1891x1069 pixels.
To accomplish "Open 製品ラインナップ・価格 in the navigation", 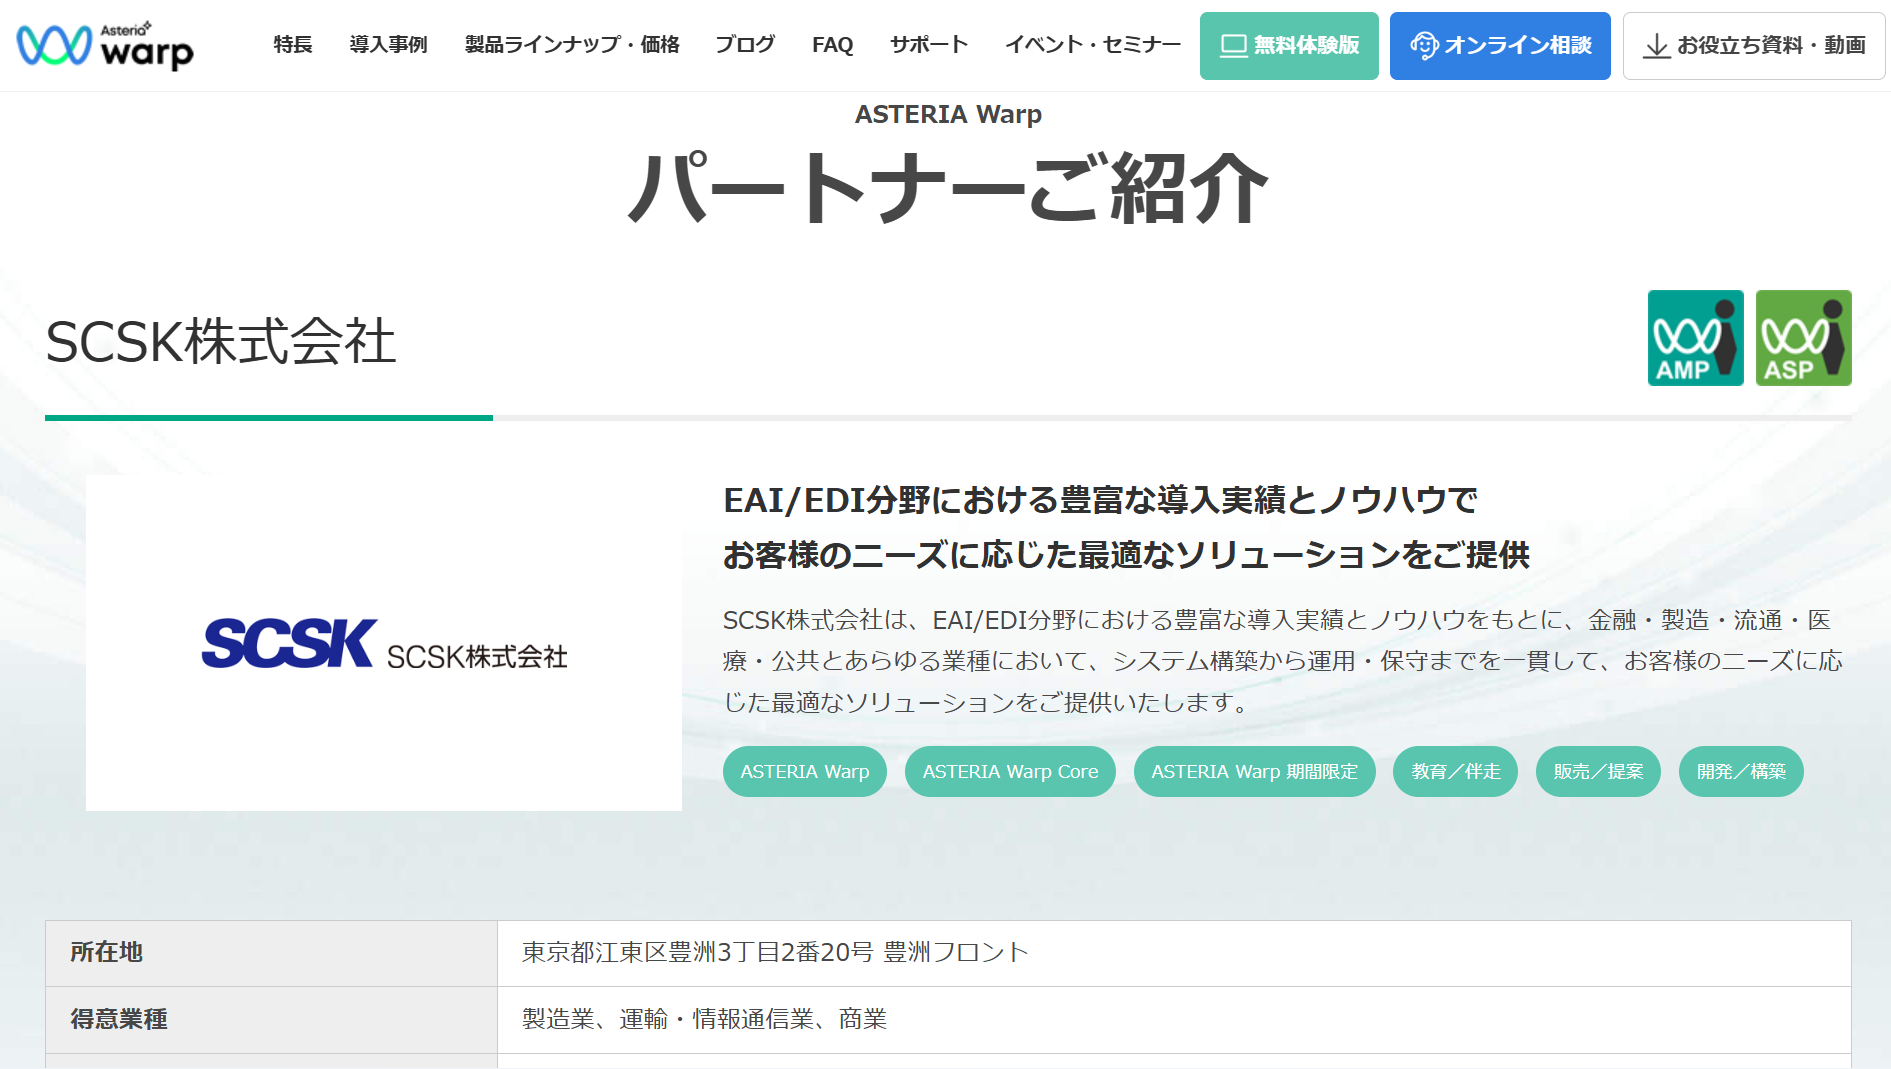I will pos(572,45).
